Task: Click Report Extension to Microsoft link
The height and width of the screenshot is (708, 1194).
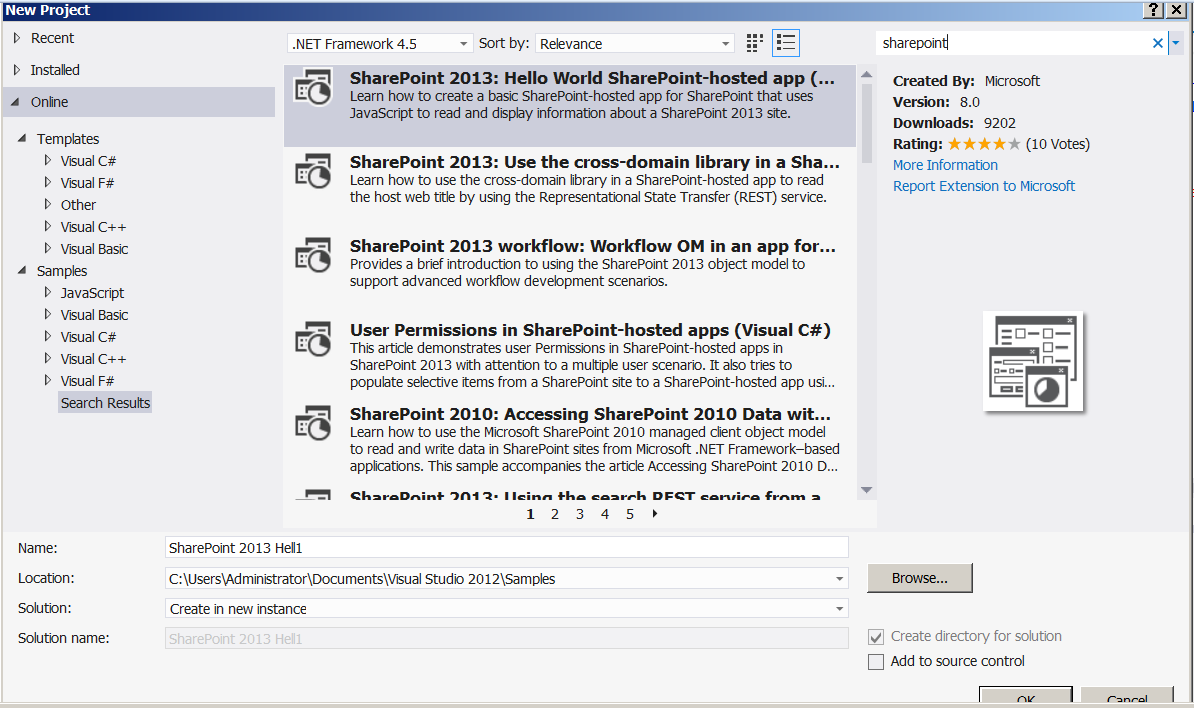Action: (984, 187)
